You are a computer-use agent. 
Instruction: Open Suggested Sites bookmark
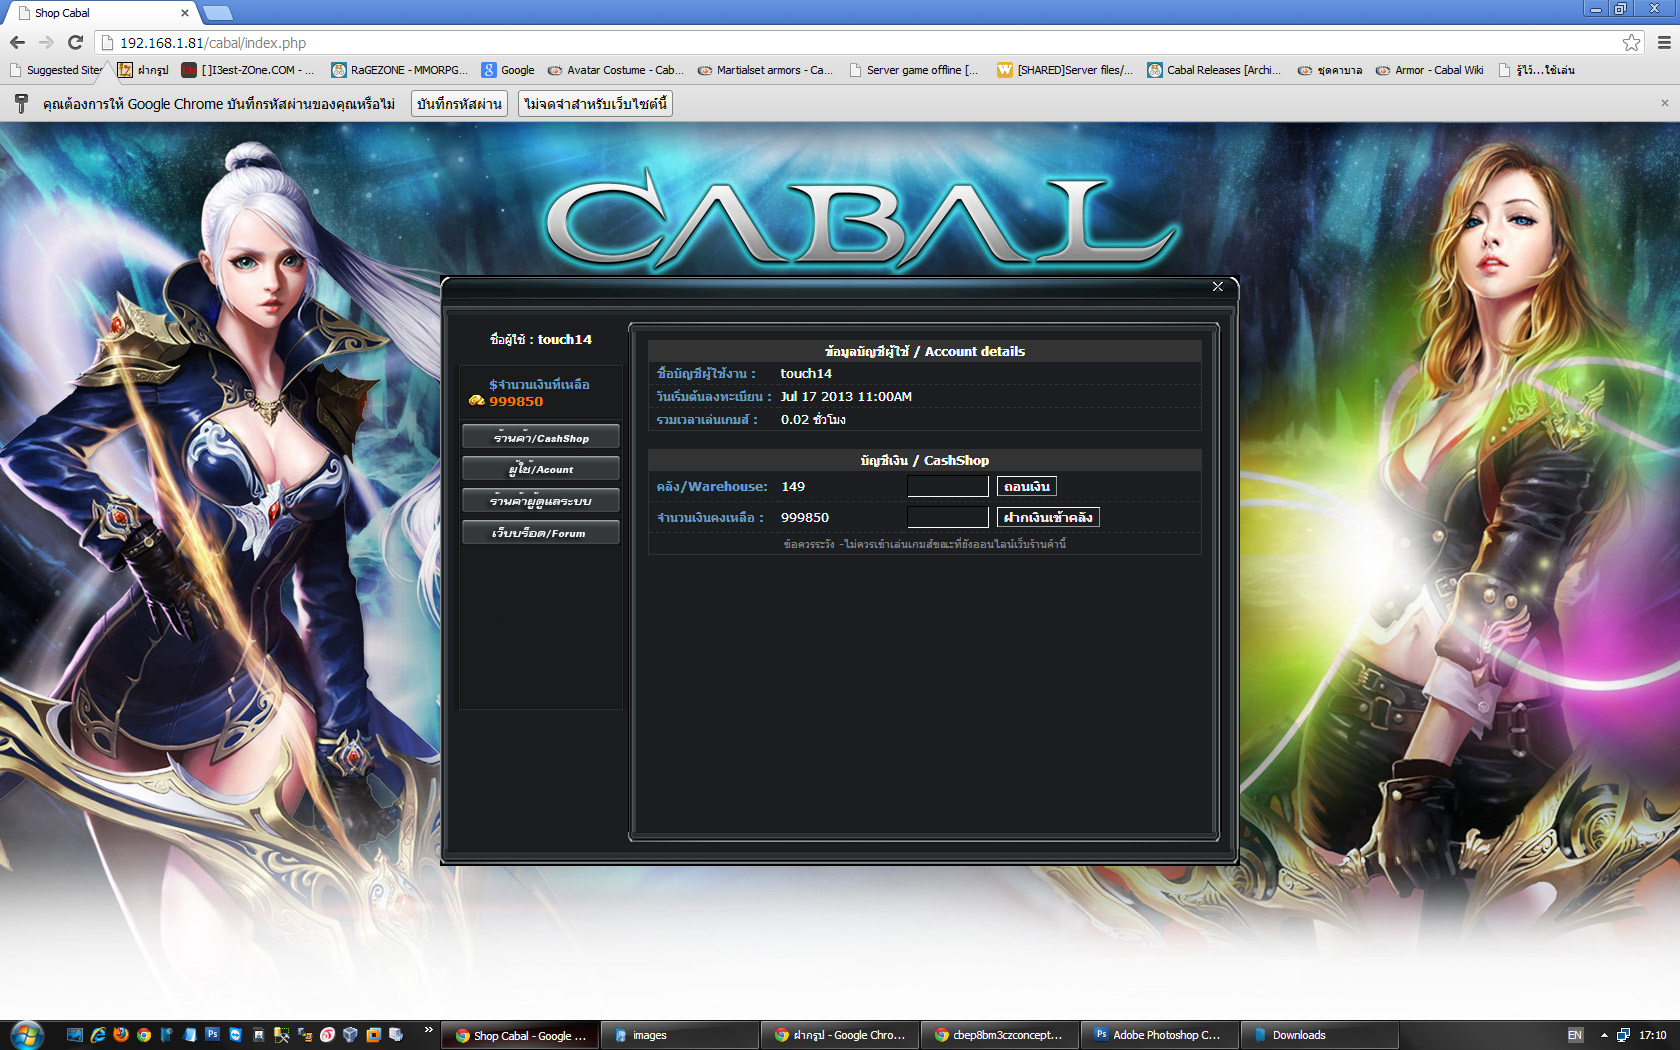point(56,70)
